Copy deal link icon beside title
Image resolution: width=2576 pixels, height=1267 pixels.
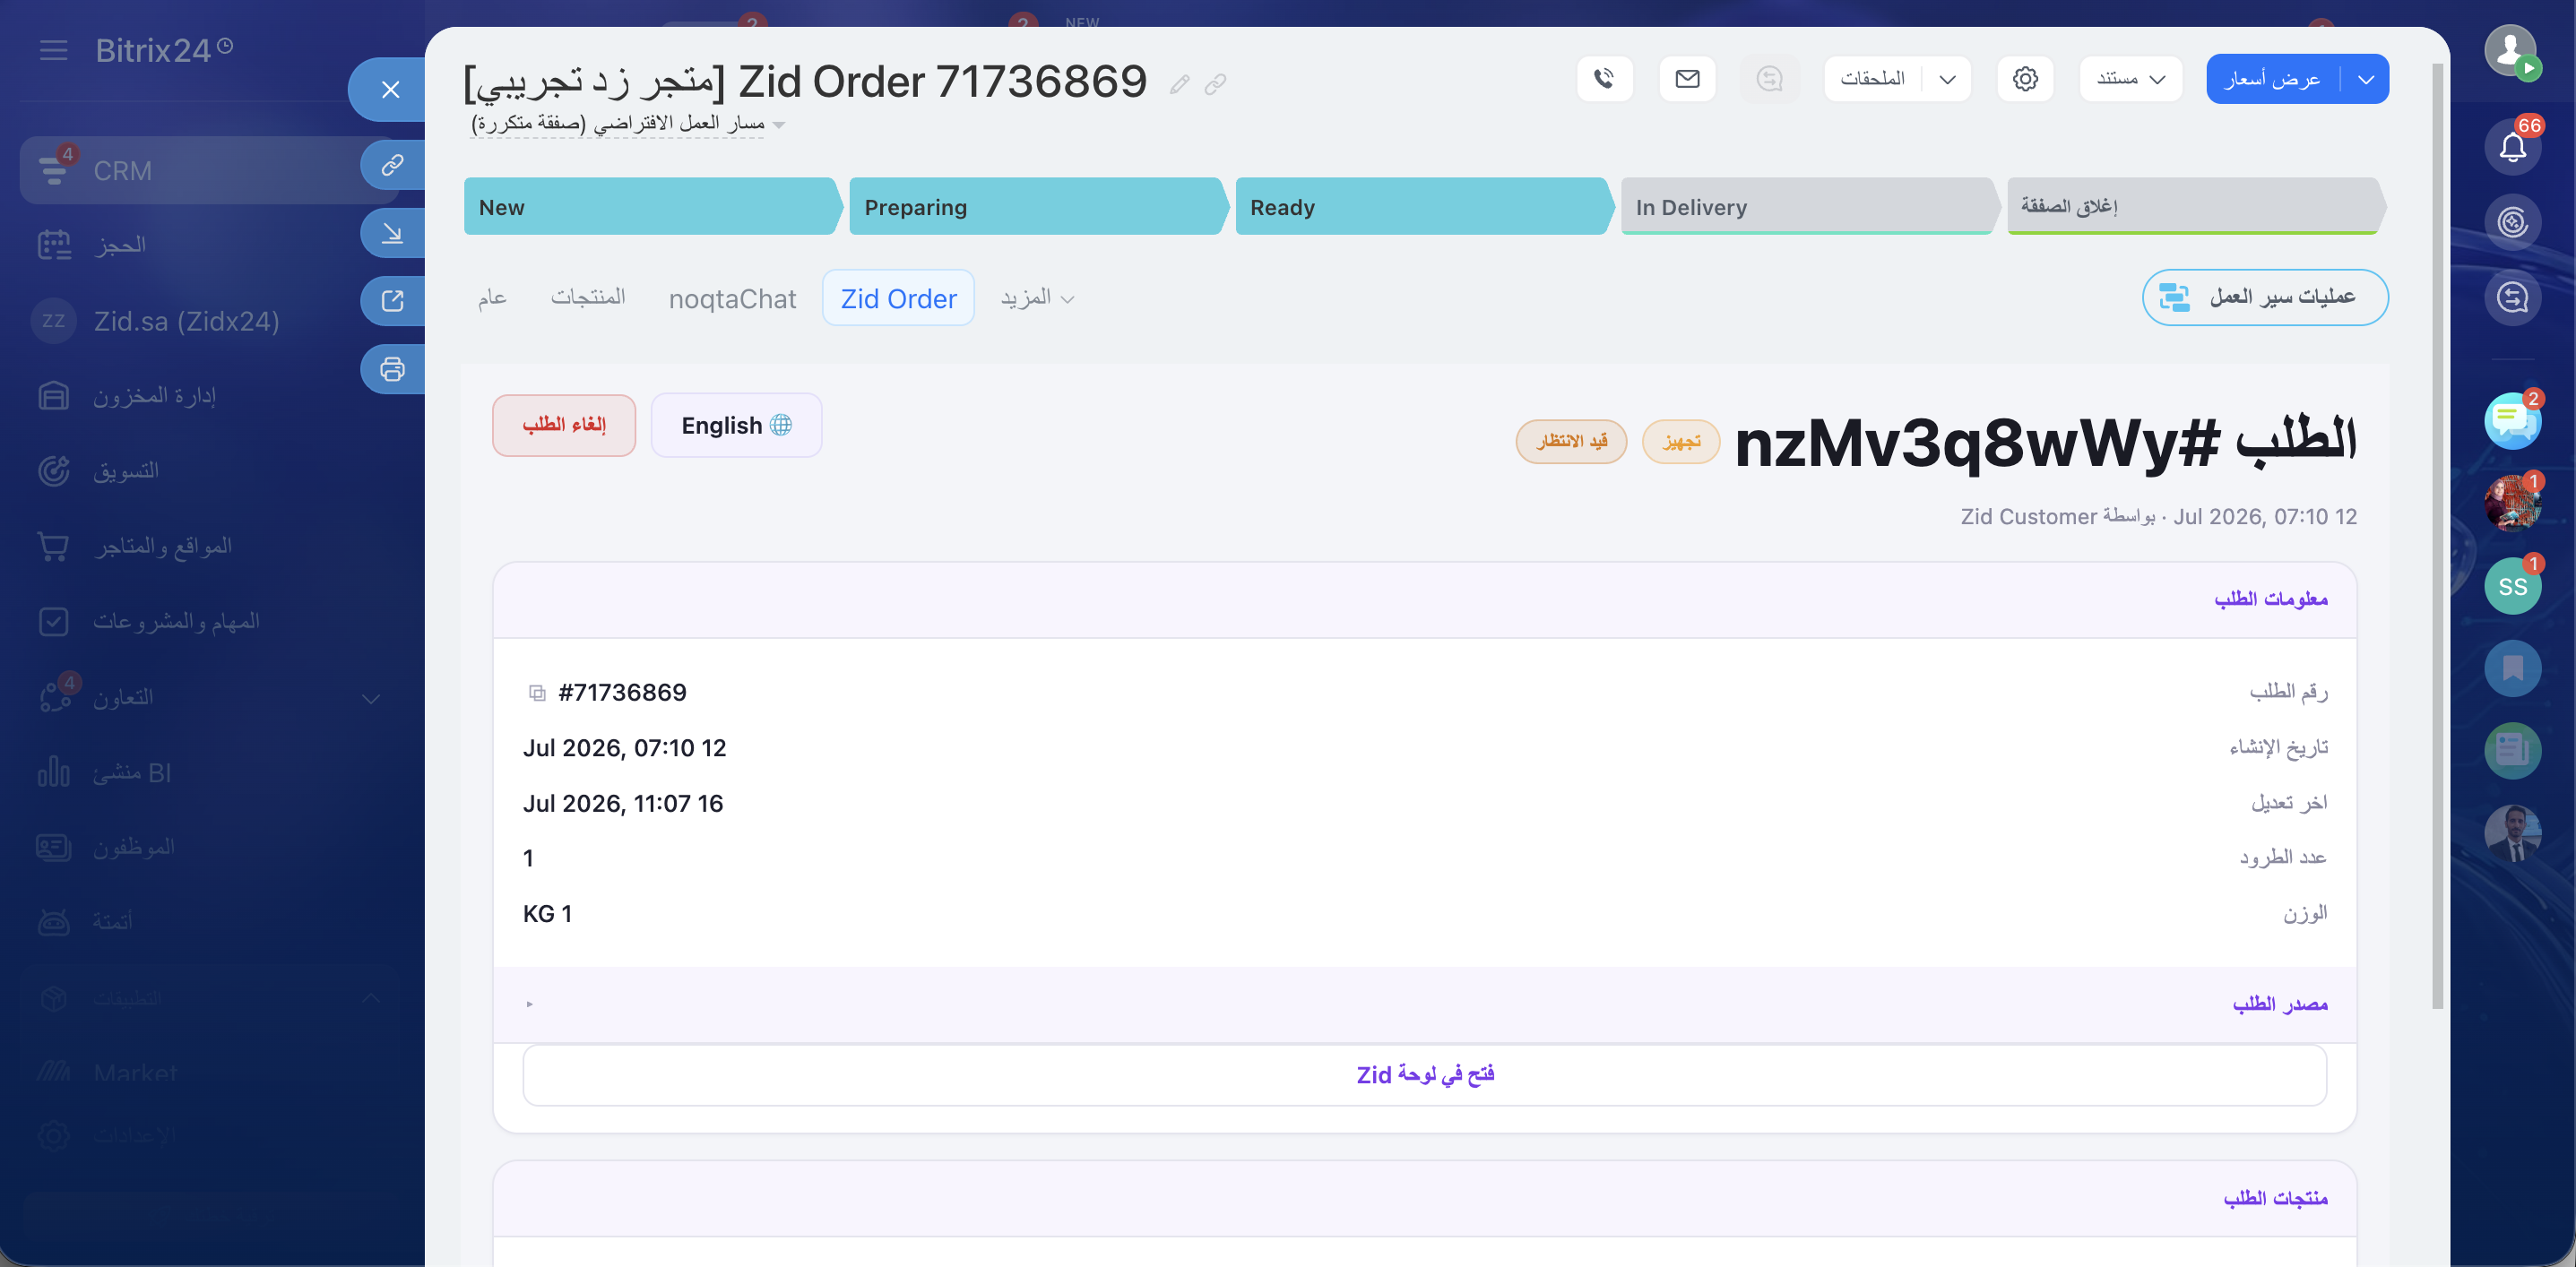coord(1215,85)
